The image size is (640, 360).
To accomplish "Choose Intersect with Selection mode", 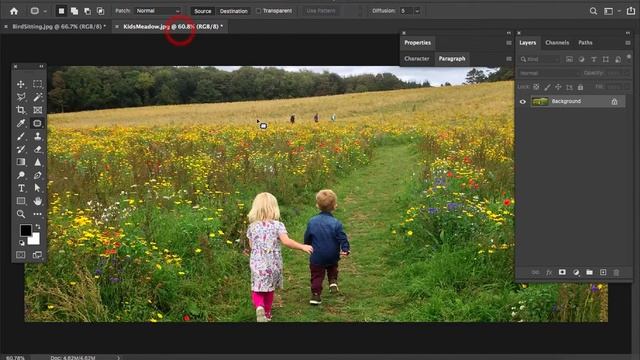I will point(100,11).
